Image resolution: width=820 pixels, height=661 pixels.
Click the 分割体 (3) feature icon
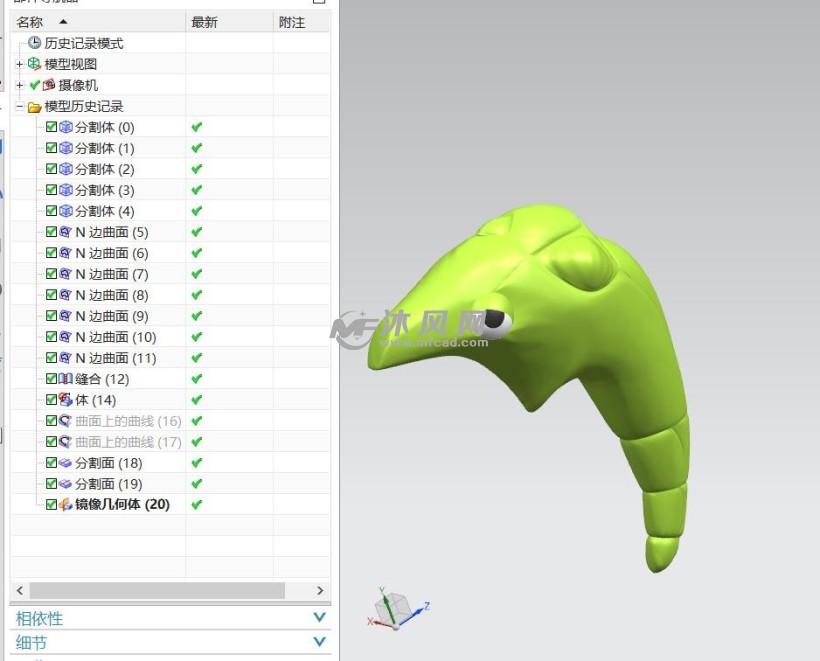(66, 190)
